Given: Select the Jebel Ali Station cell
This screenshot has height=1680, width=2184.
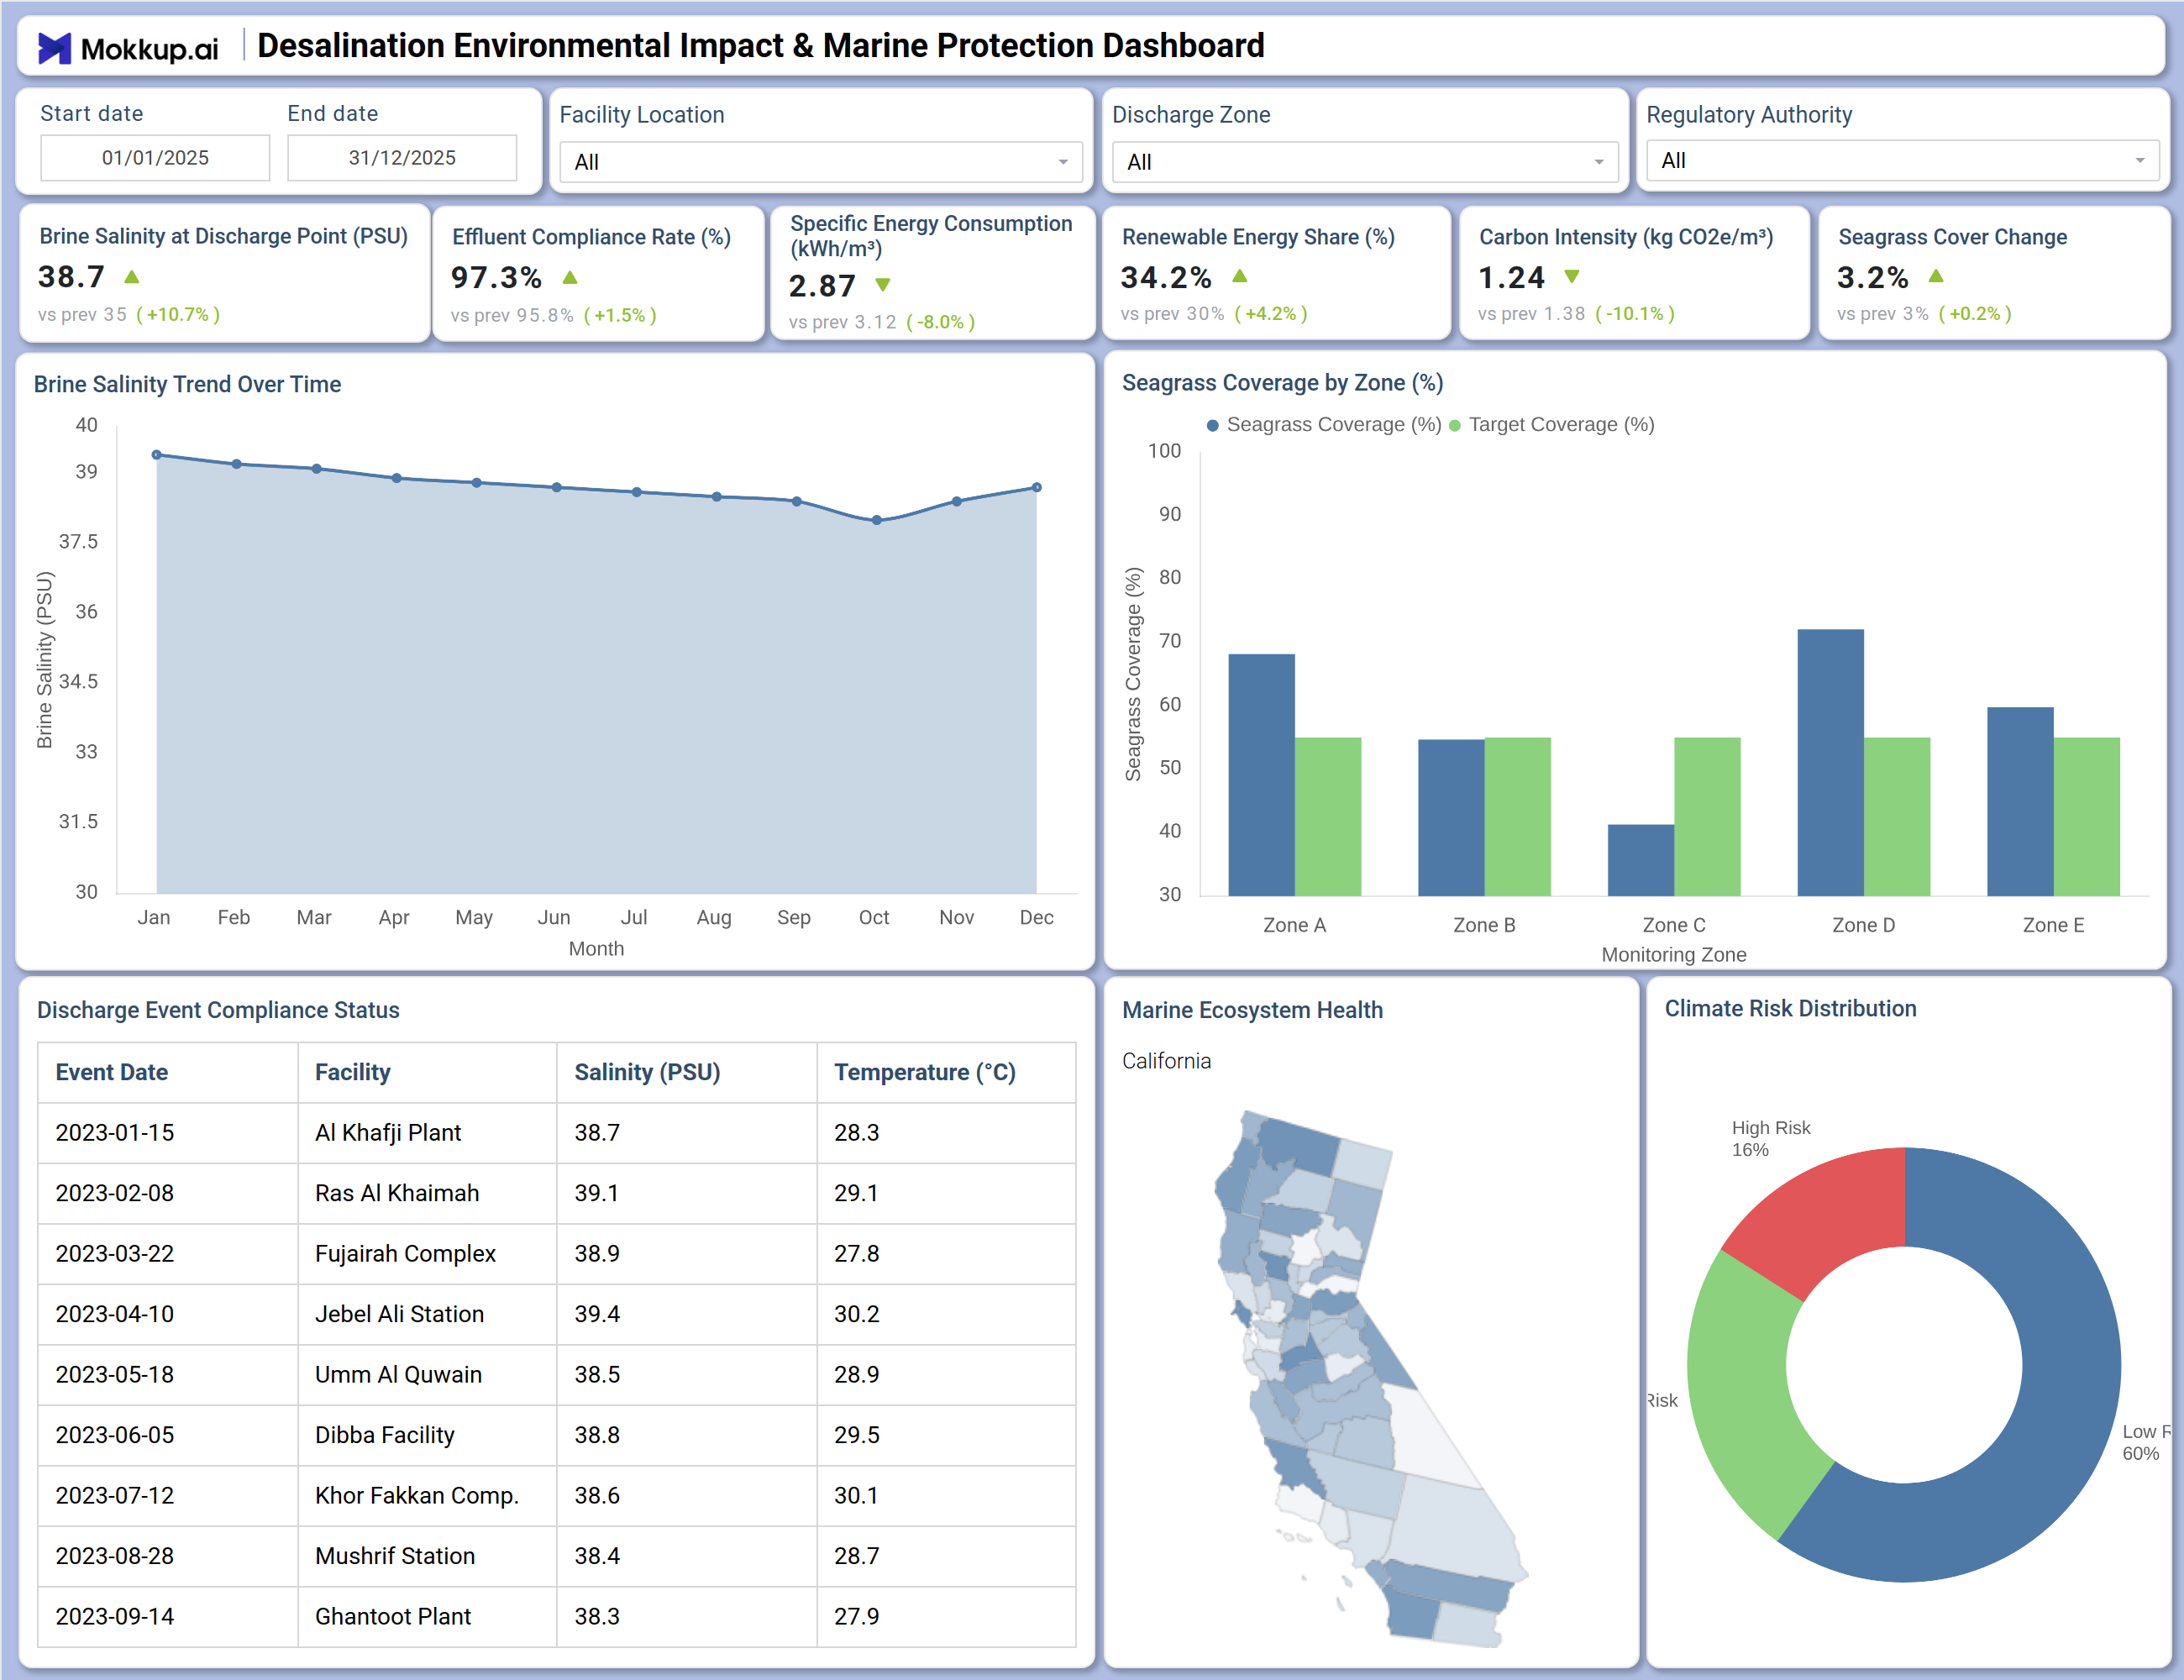Looking at the screenshot, I should coord(427,1315).
